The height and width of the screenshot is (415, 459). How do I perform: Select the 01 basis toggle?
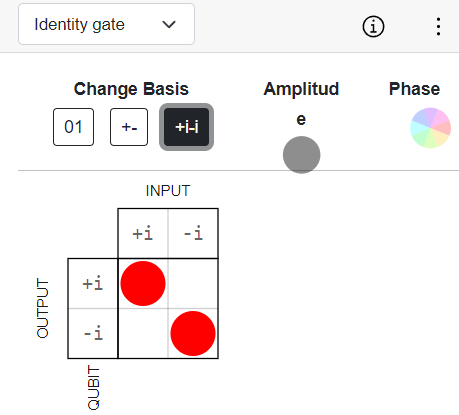point(73,127)
